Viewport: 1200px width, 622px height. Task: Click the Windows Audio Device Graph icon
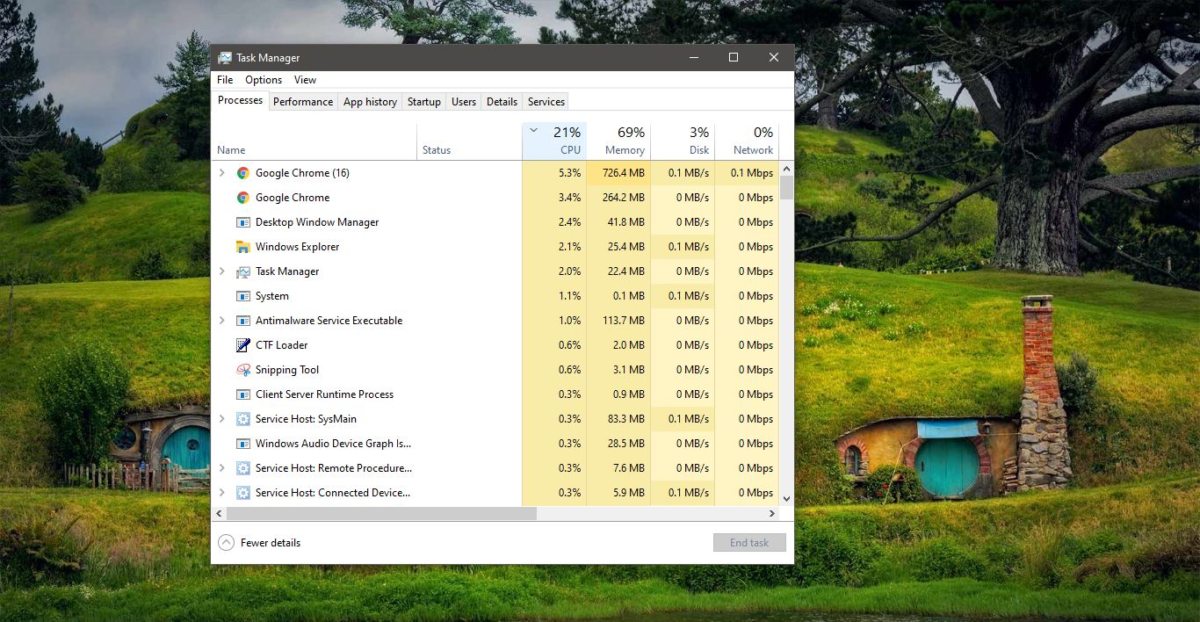tap(242, 443)
